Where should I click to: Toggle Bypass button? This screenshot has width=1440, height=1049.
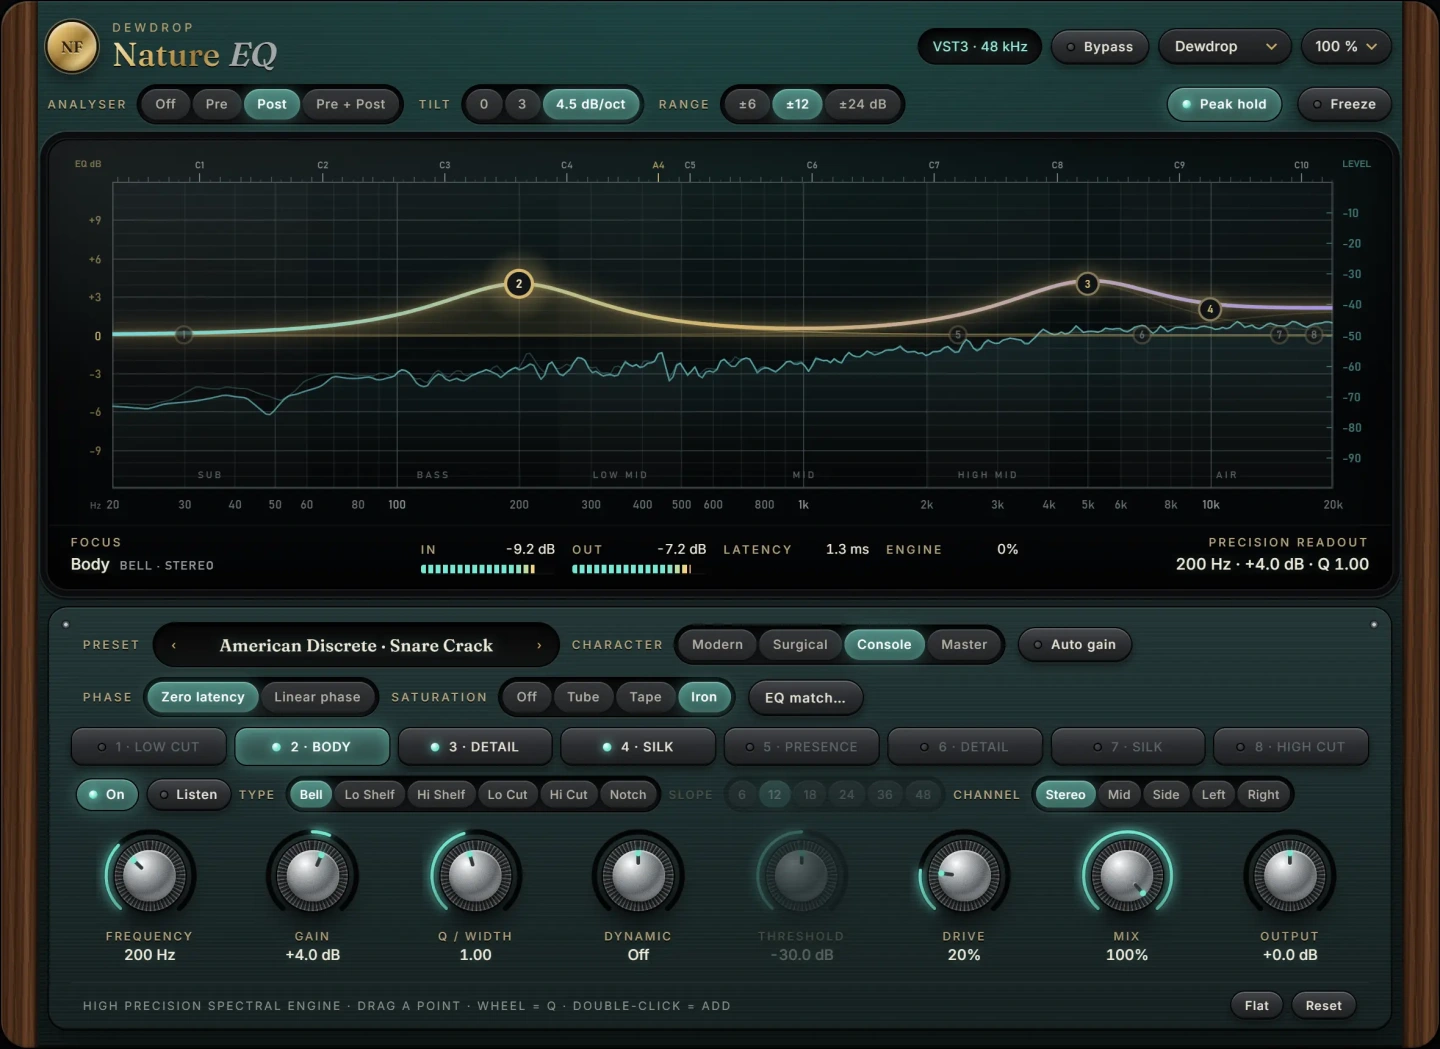click(1099, 47)
